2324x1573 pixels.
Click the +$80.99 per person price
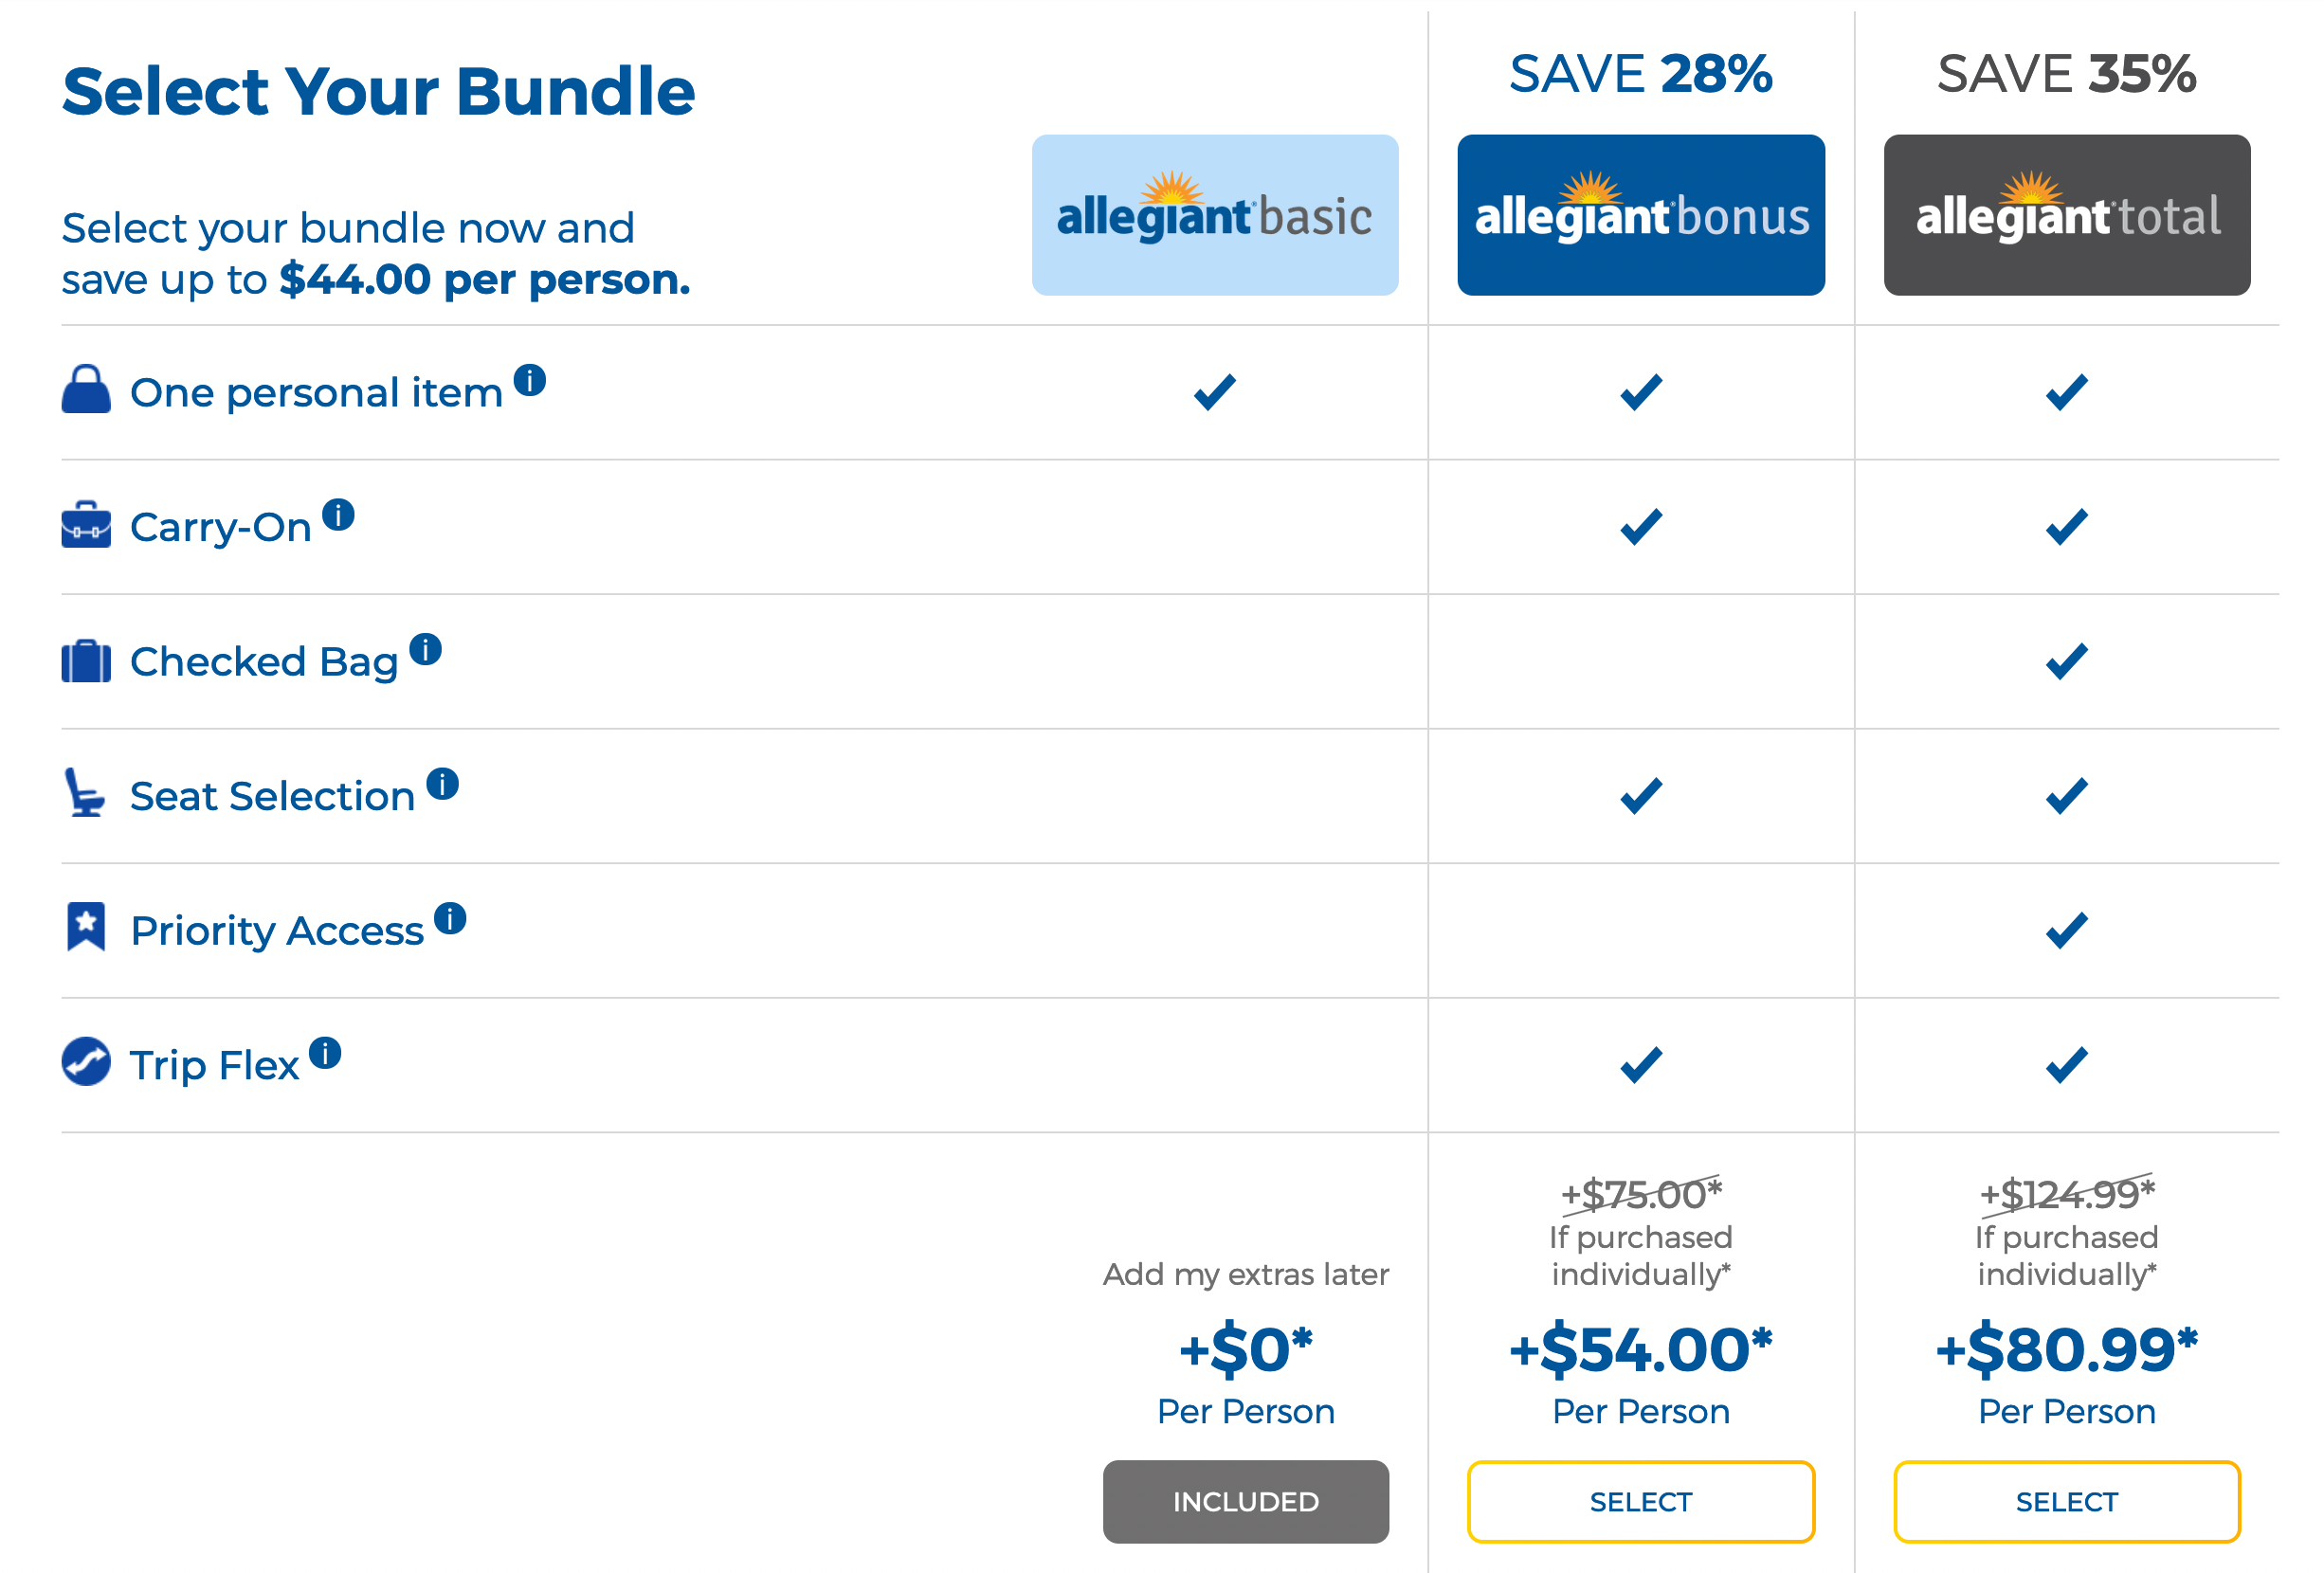point(2066,1350)
